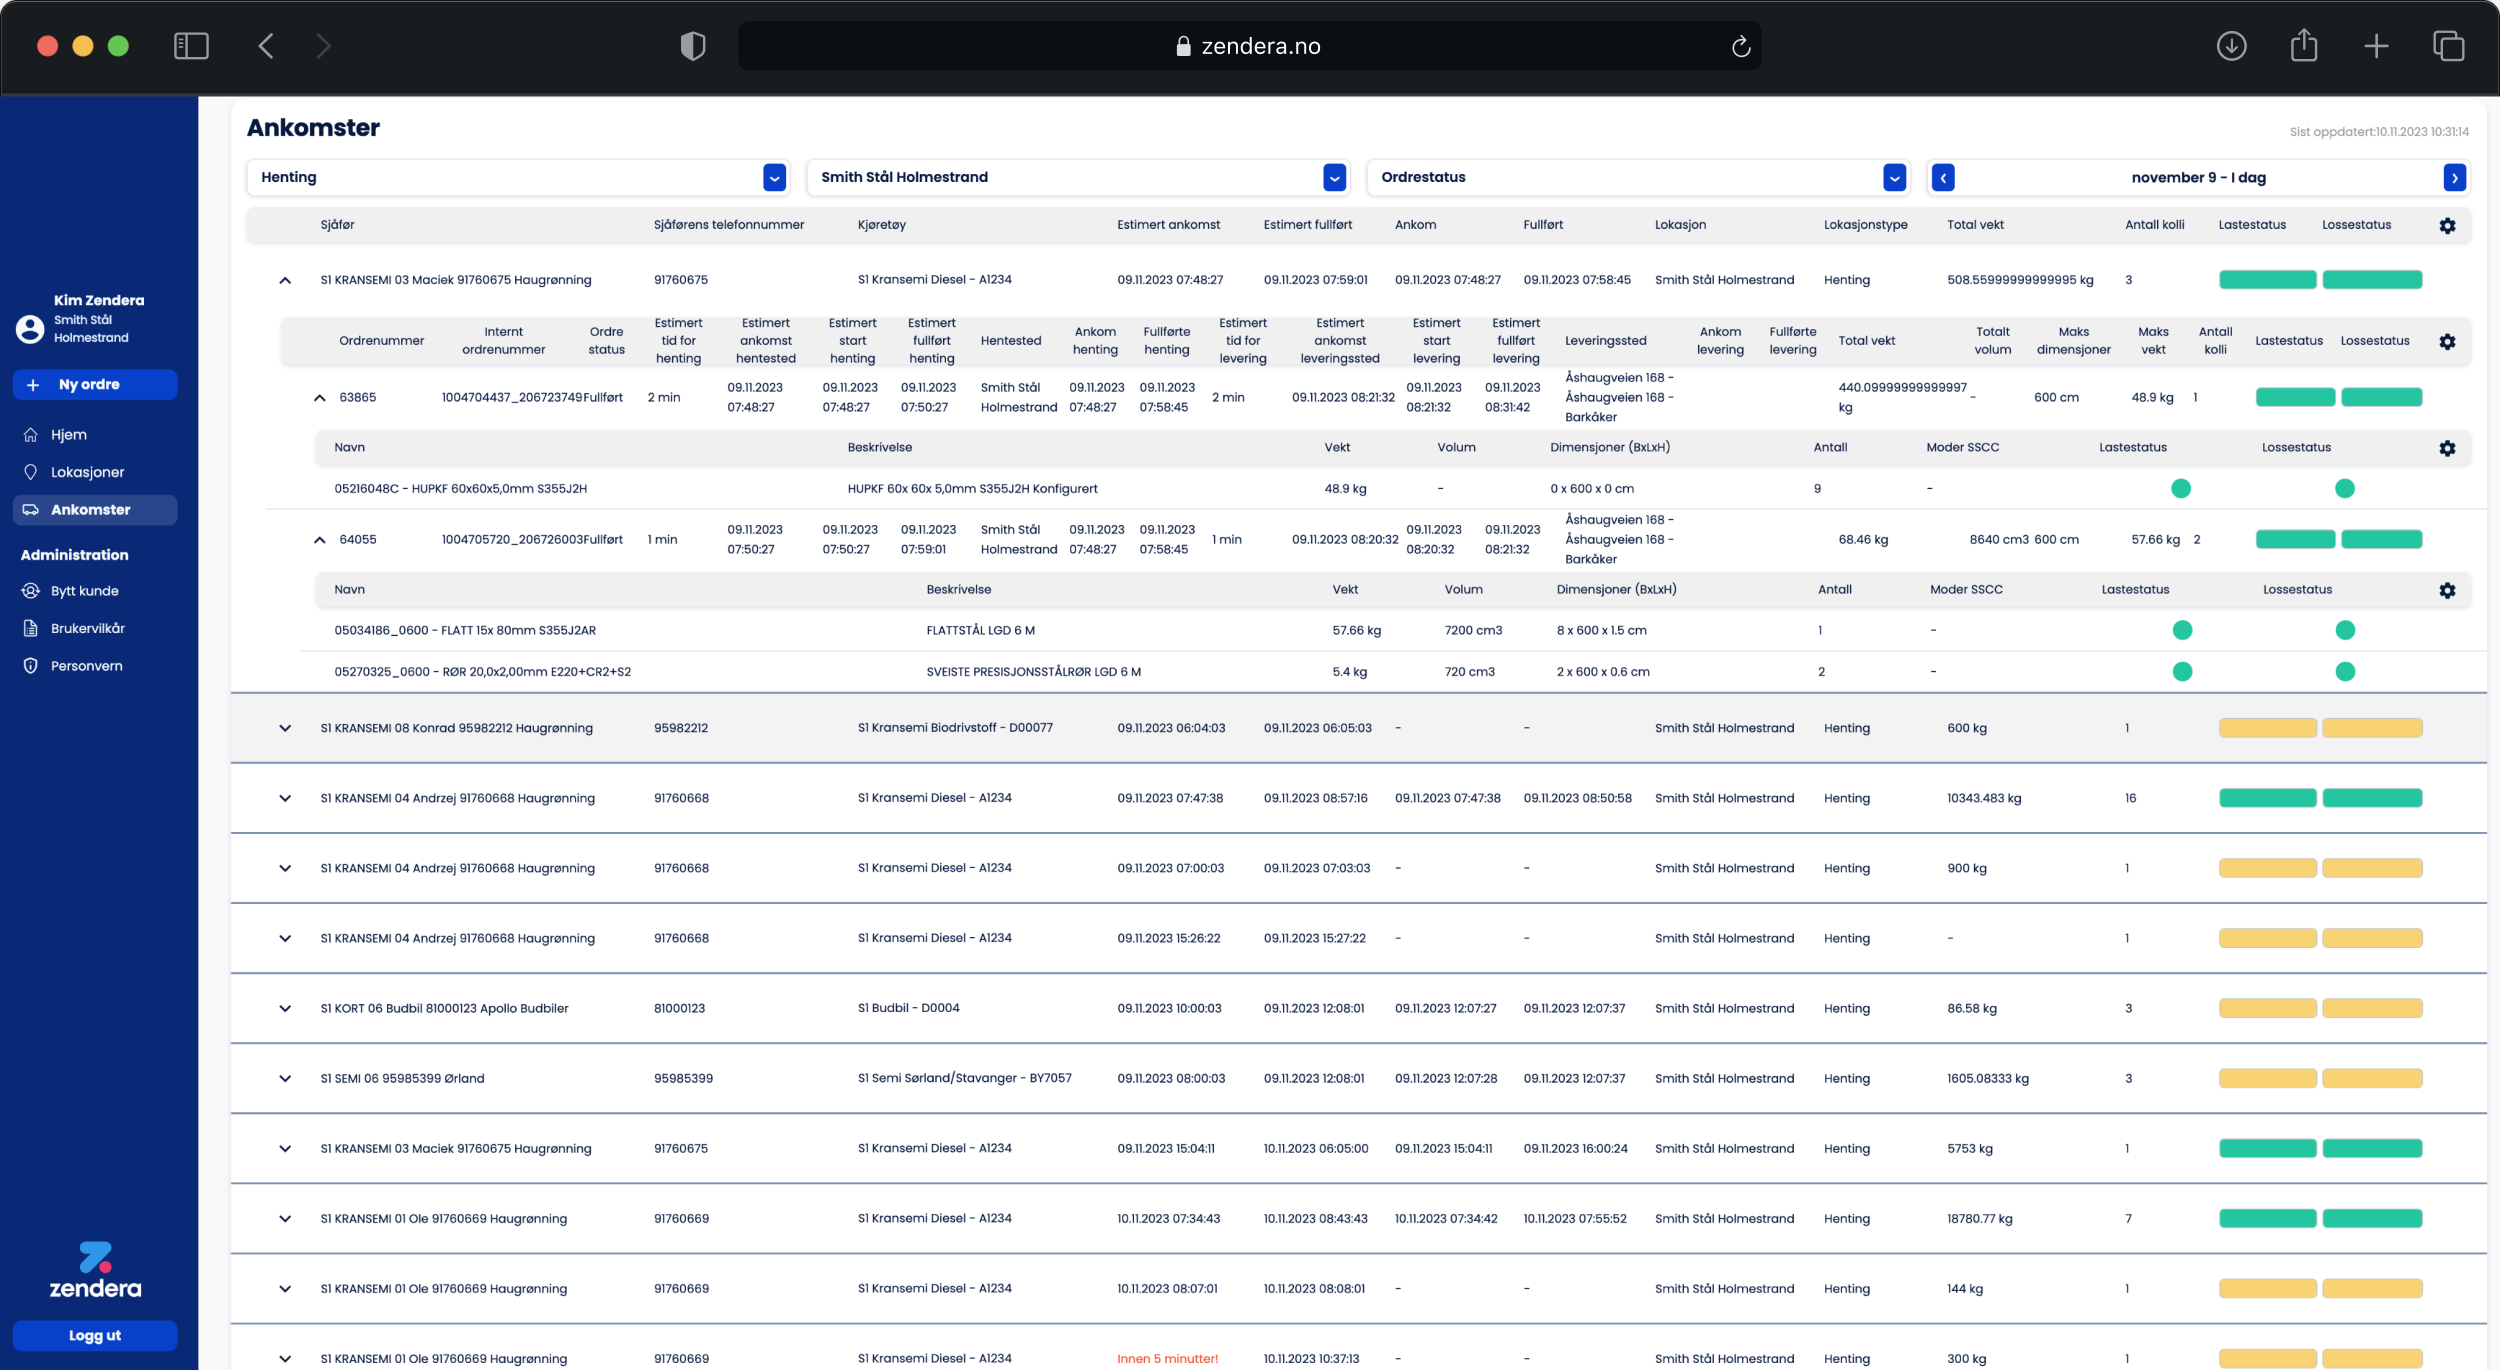
Task: Click the Logg ut button
Action: (x=95, y=1335)
